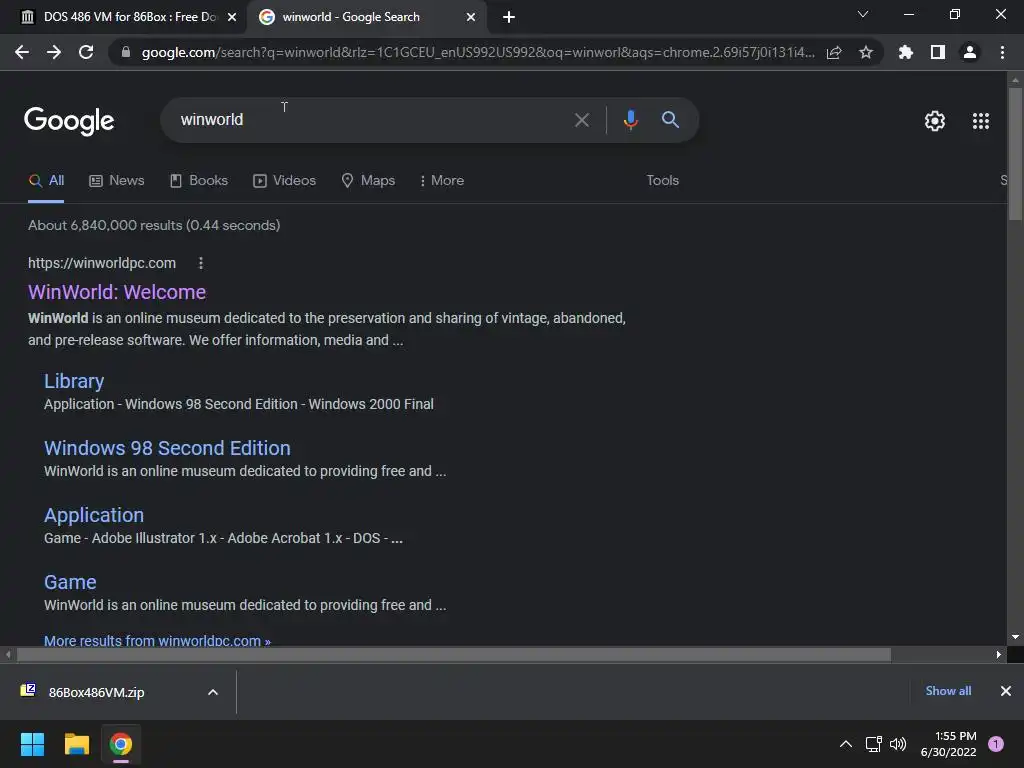Share this page from the address bar
The height and width of the screenshot is (768, 1024).
(834, 52)
